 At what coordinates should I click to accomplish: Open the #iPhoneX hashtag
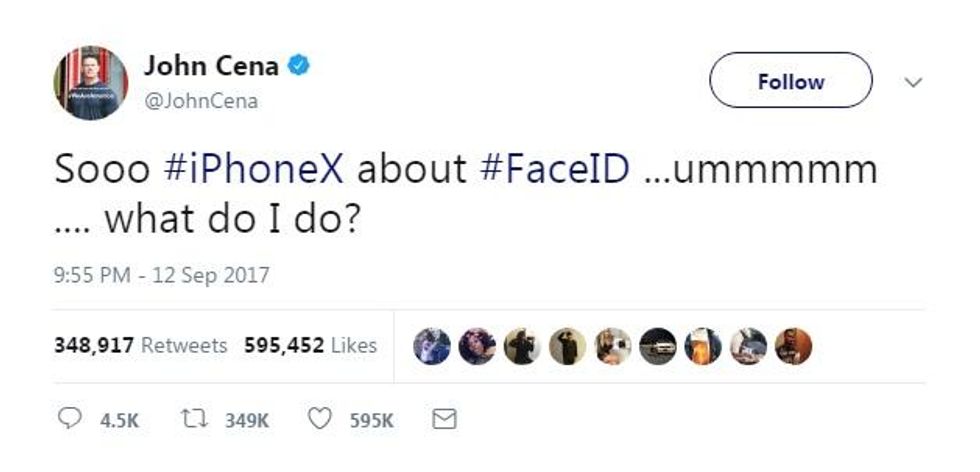point(253,169)
